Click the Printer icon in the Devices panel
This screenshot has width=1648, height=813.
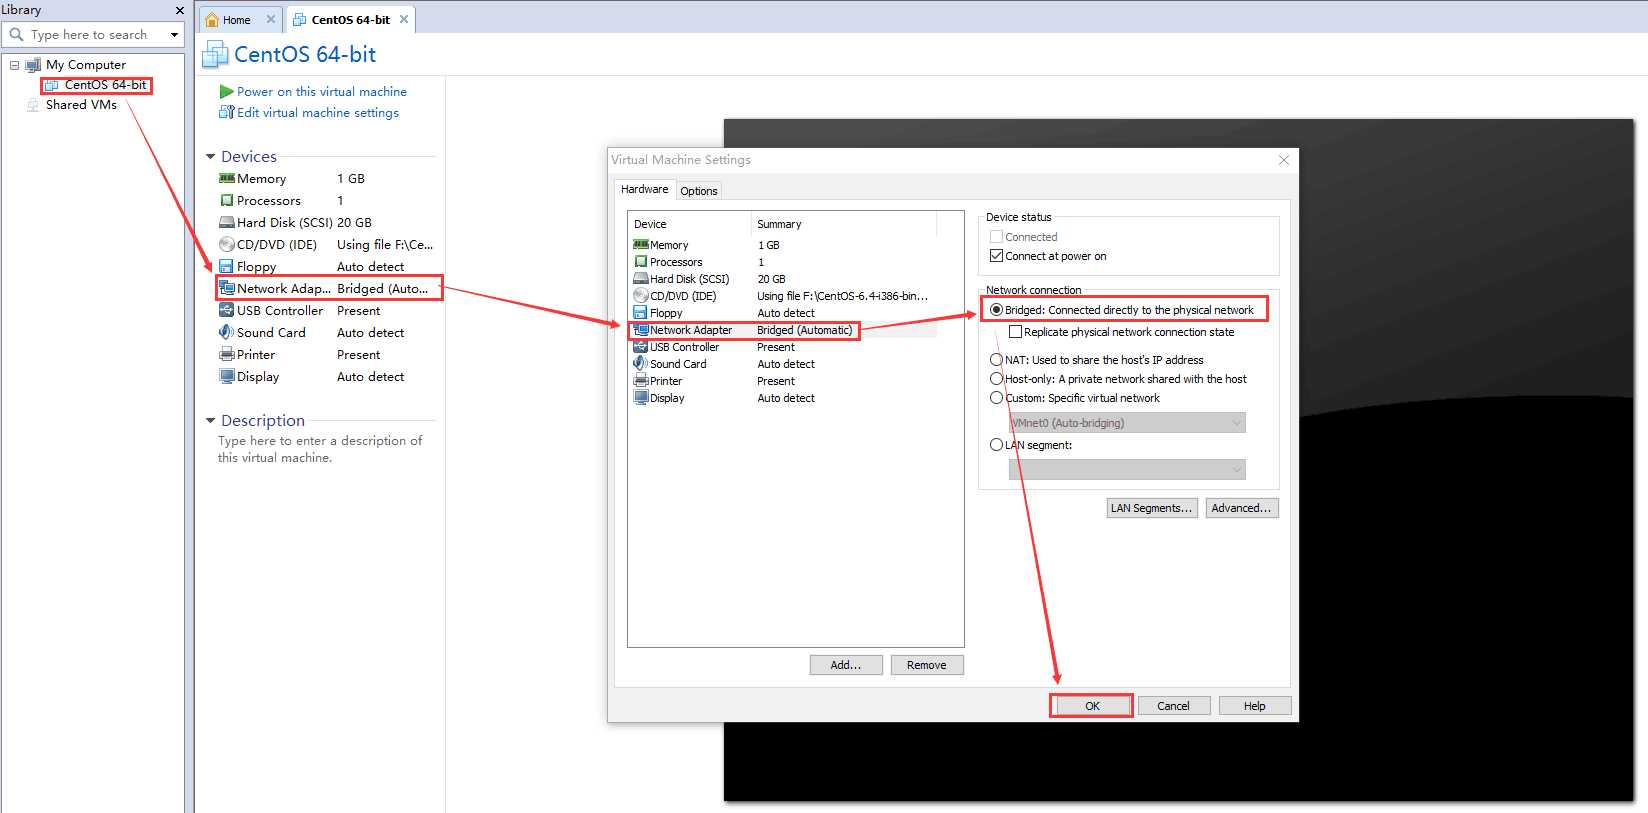point(227,354)
